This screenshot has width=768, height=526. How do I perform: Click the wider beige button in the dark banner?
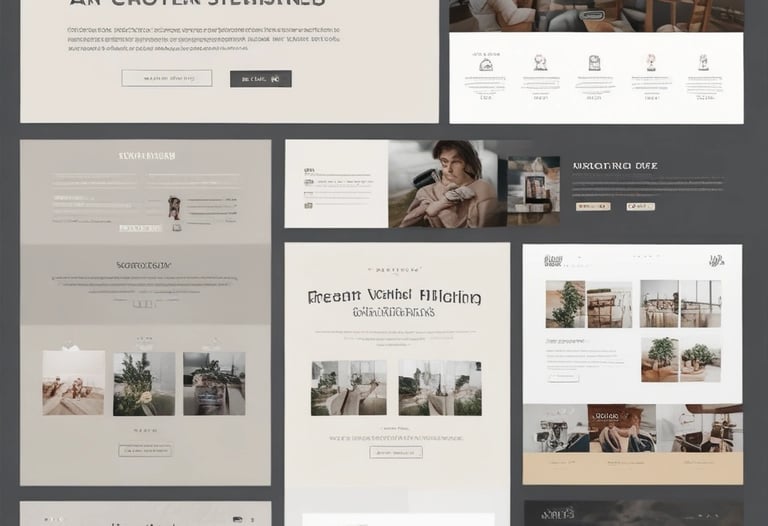[x=593, y=206]
